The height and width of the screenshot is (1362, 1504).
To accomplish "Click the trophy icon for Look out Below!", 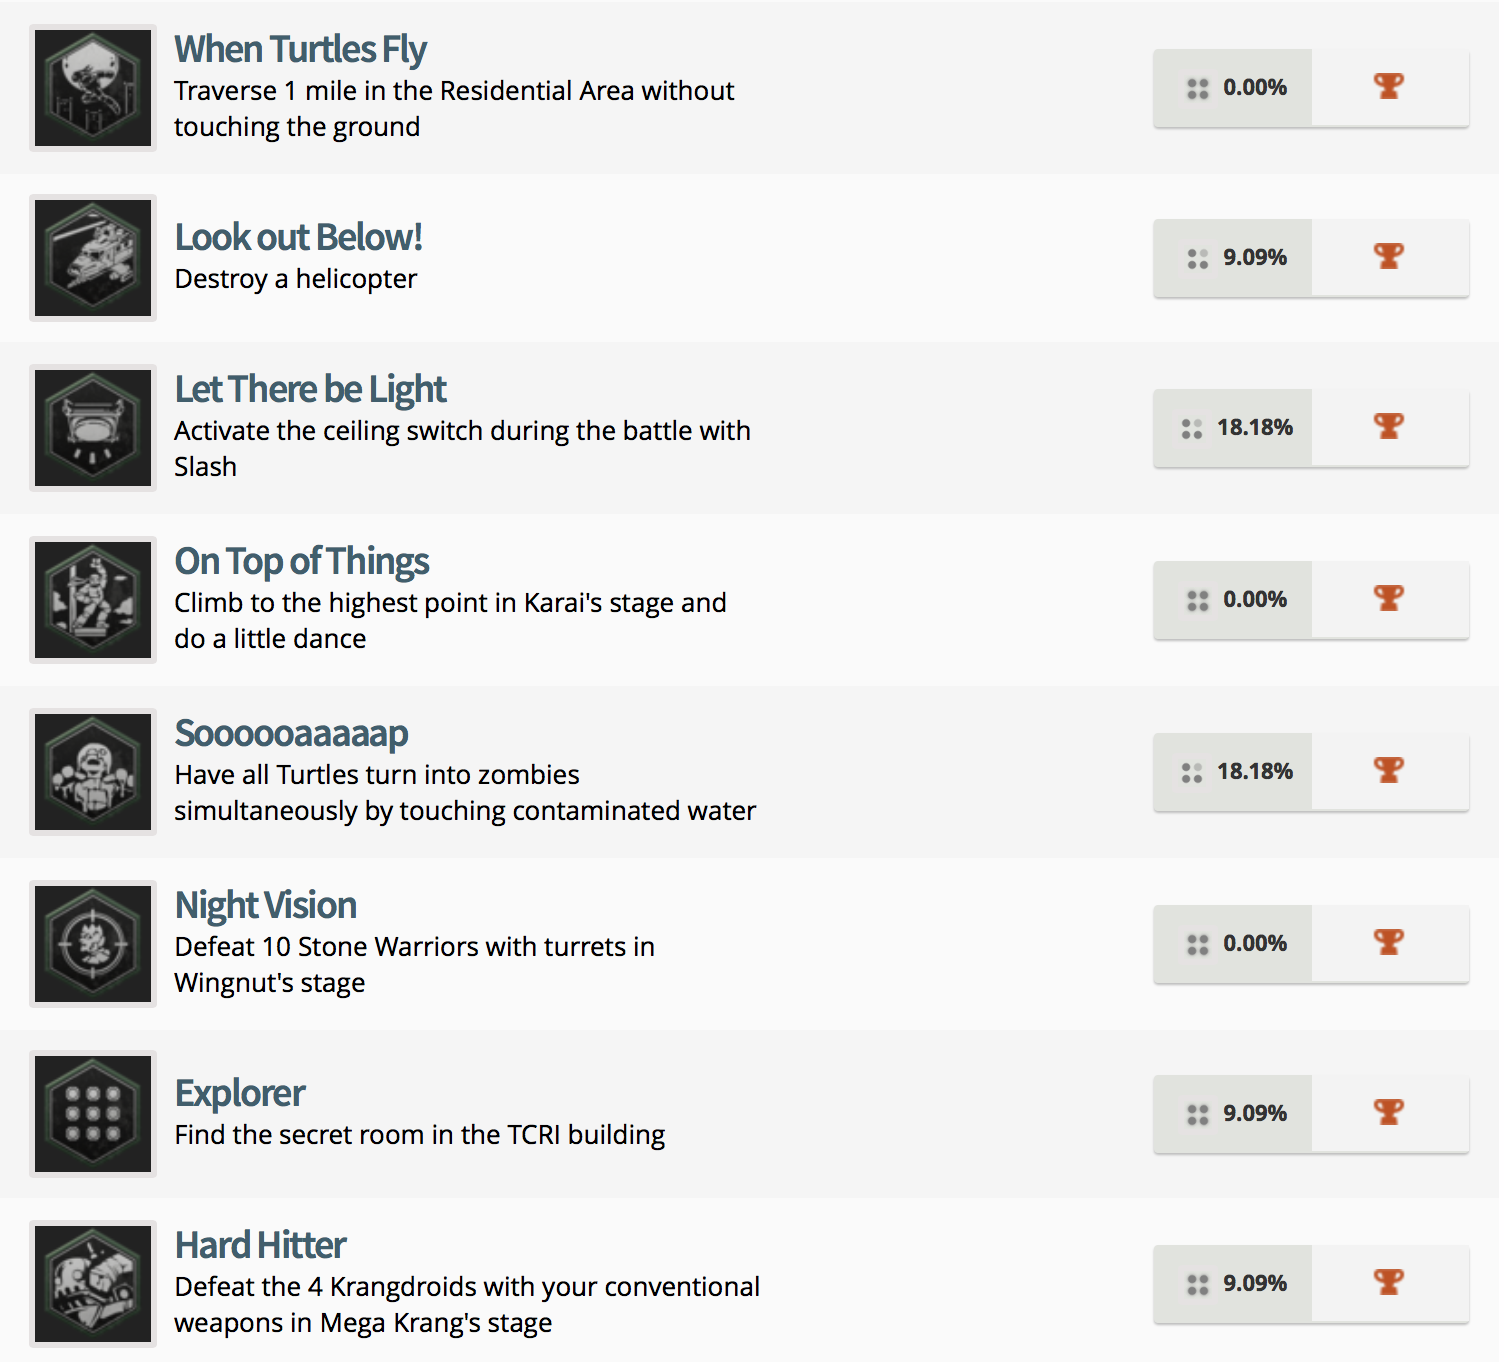I will (x=1388, y=257).
